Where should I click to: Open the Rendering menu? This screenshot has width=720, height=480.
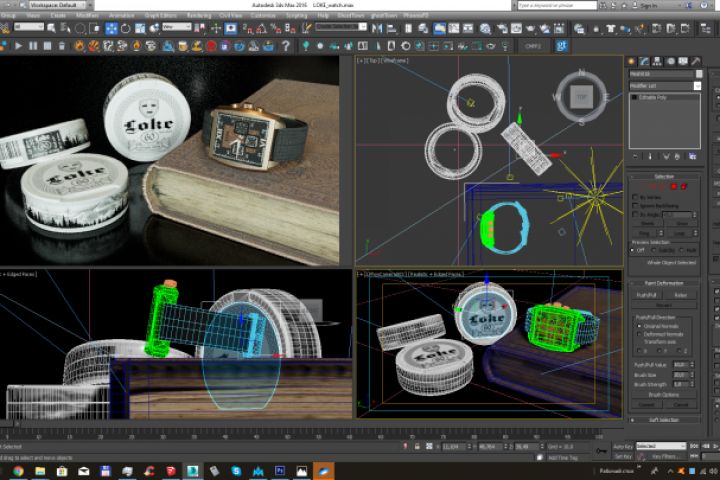[x=197, y=17]
